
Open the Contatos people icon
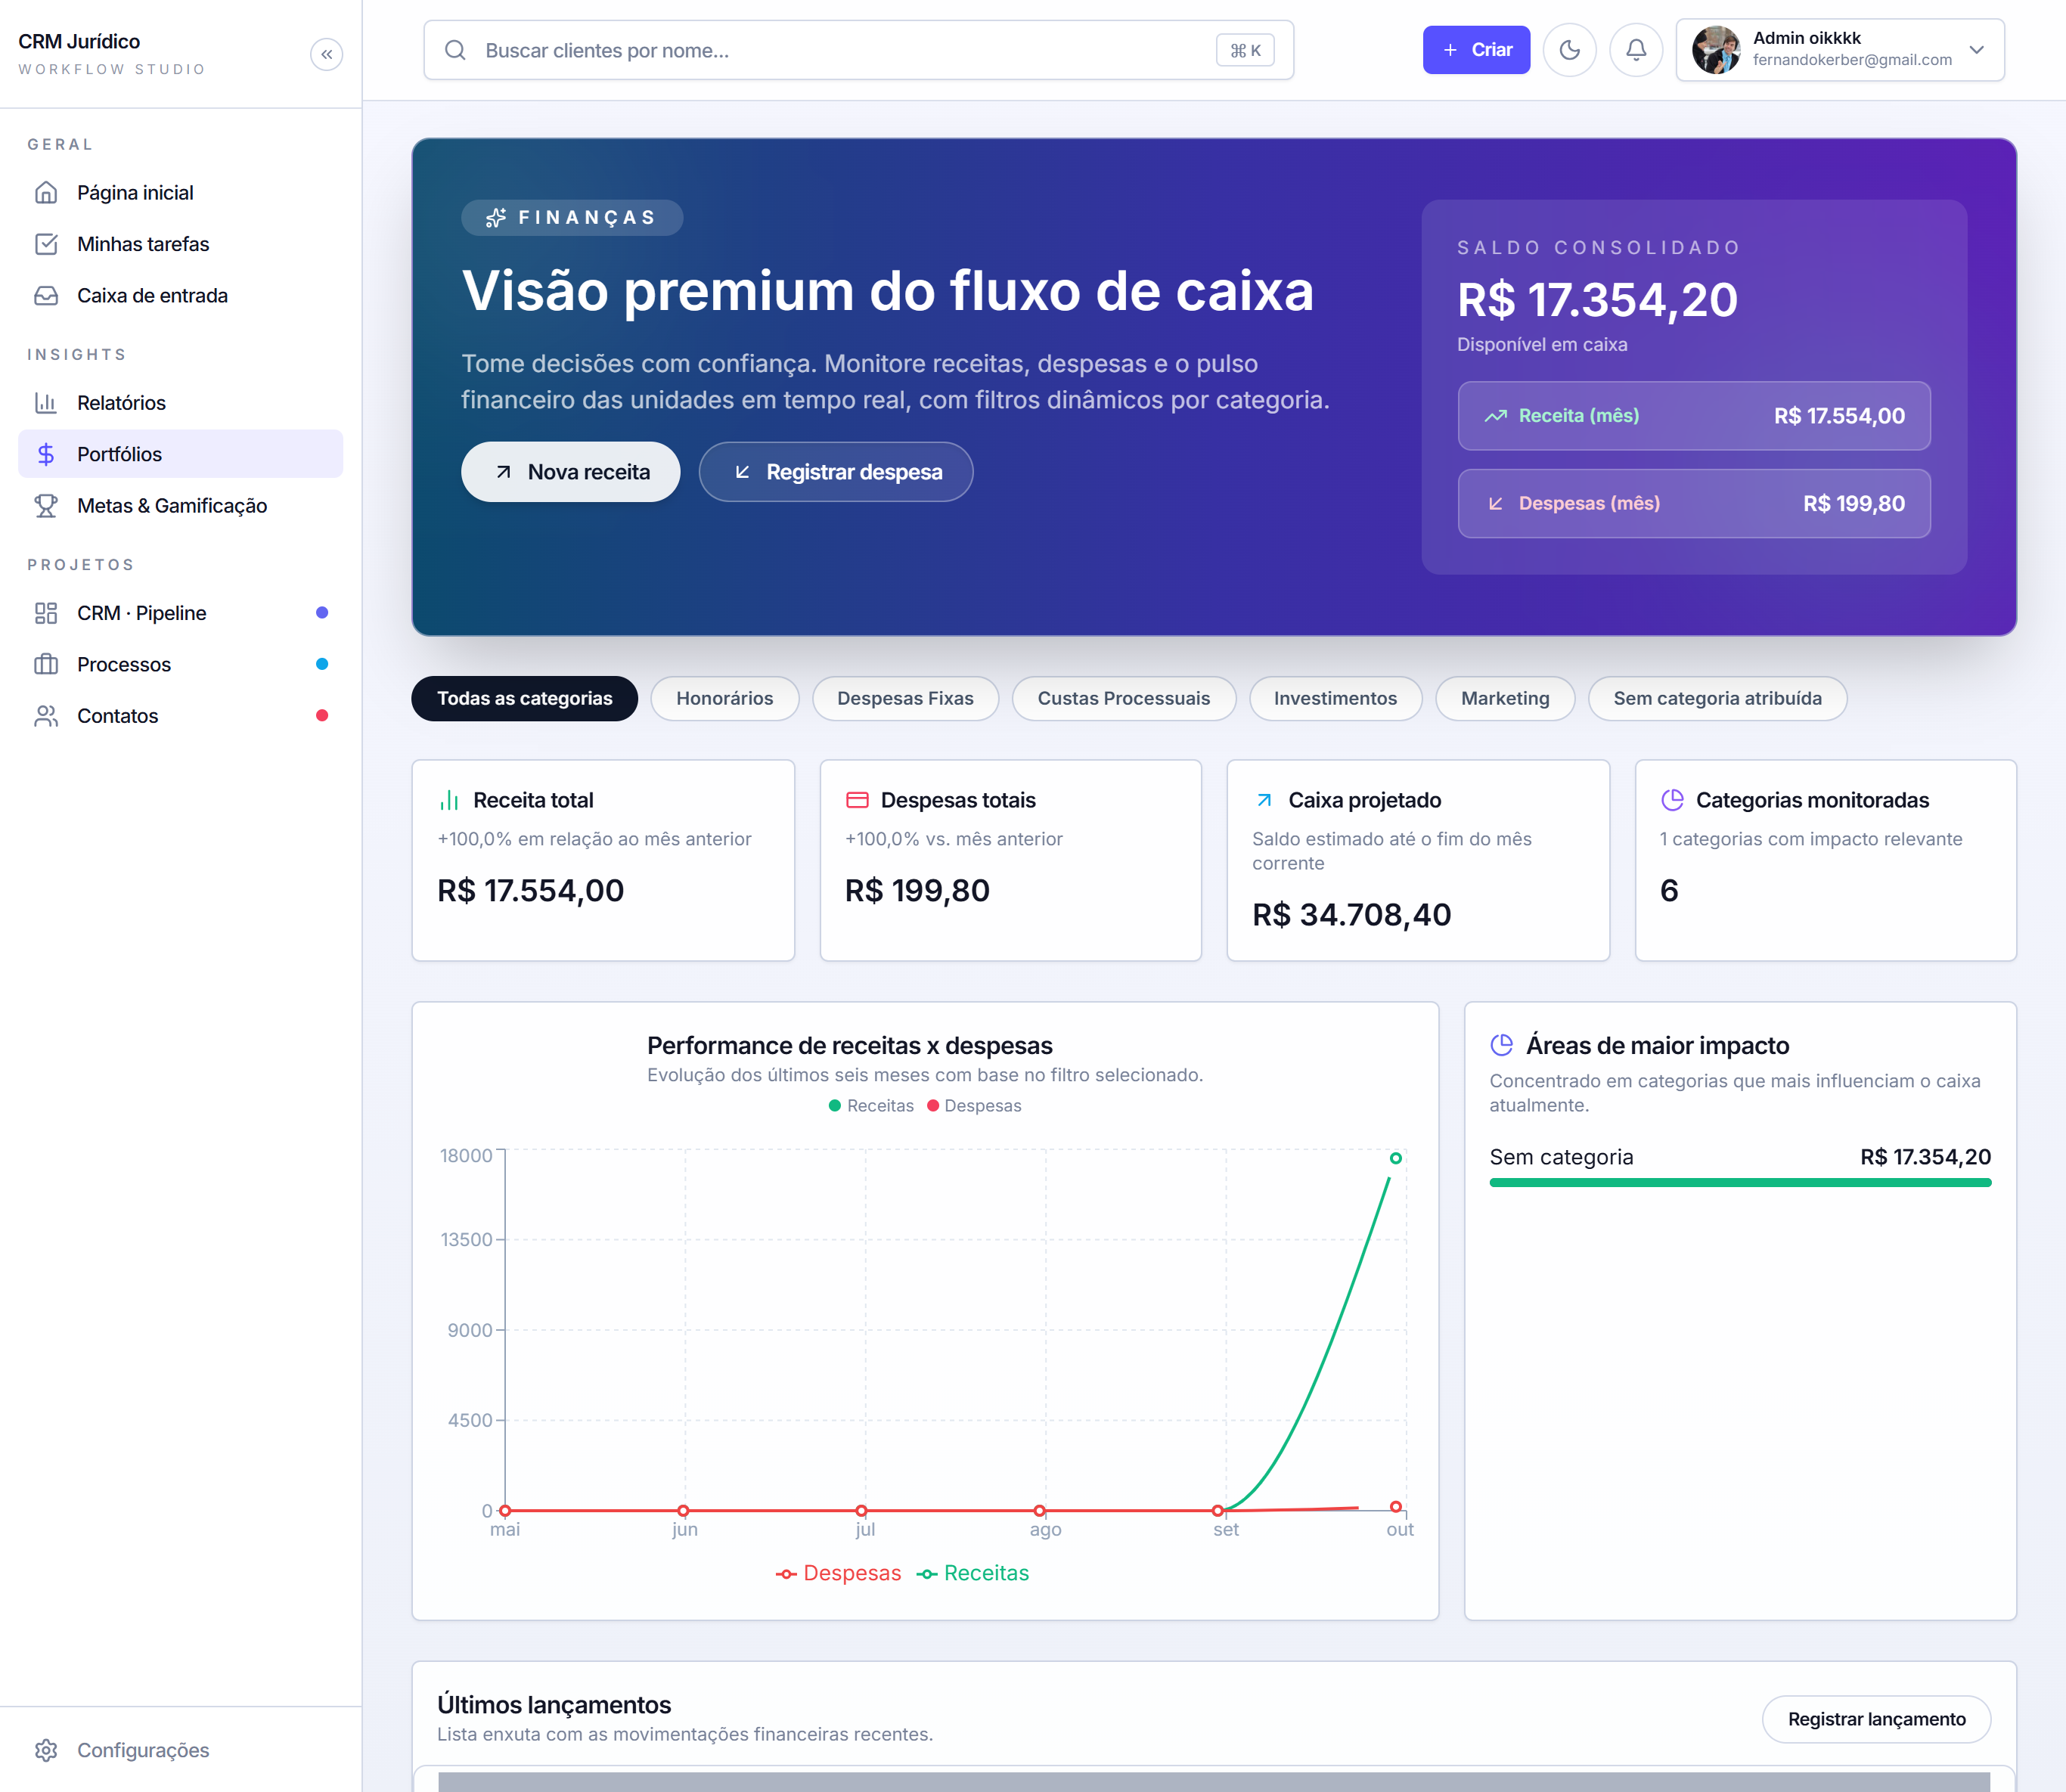pyautogui.click(x=46, y=715)
